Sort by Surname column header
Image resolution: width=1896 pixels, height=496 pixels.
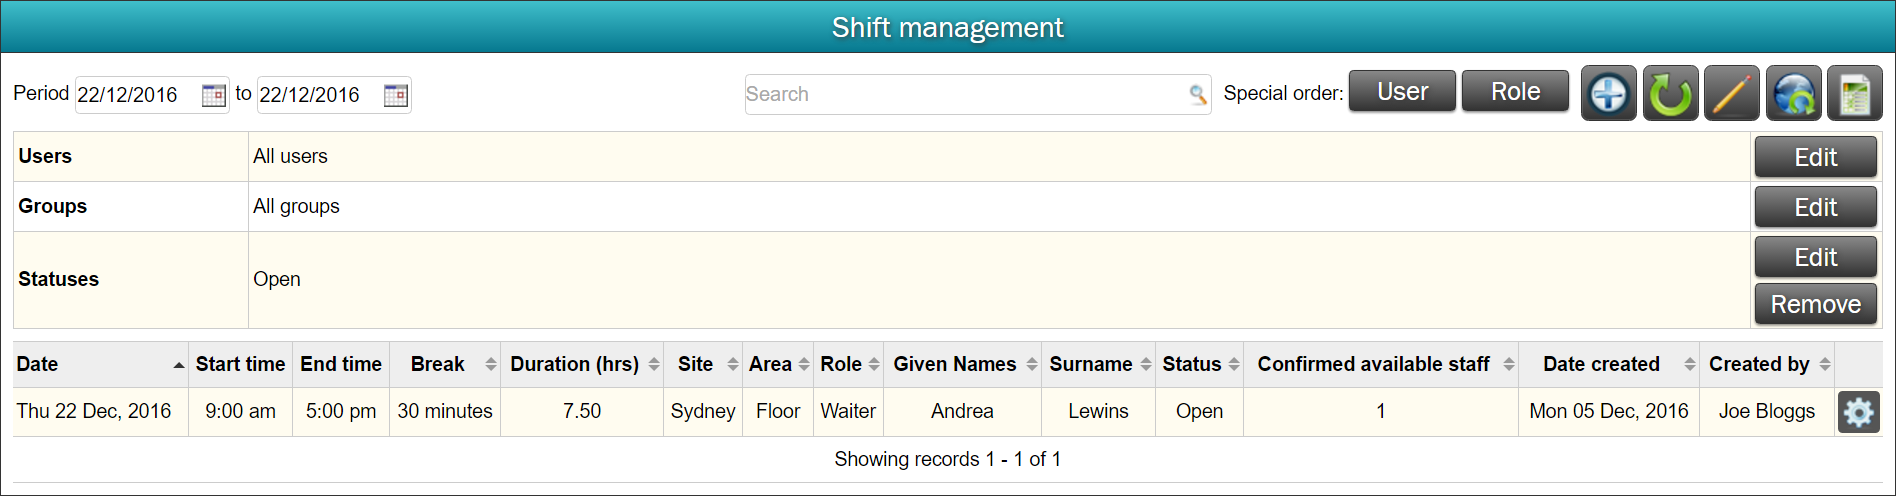(1098, 364)
